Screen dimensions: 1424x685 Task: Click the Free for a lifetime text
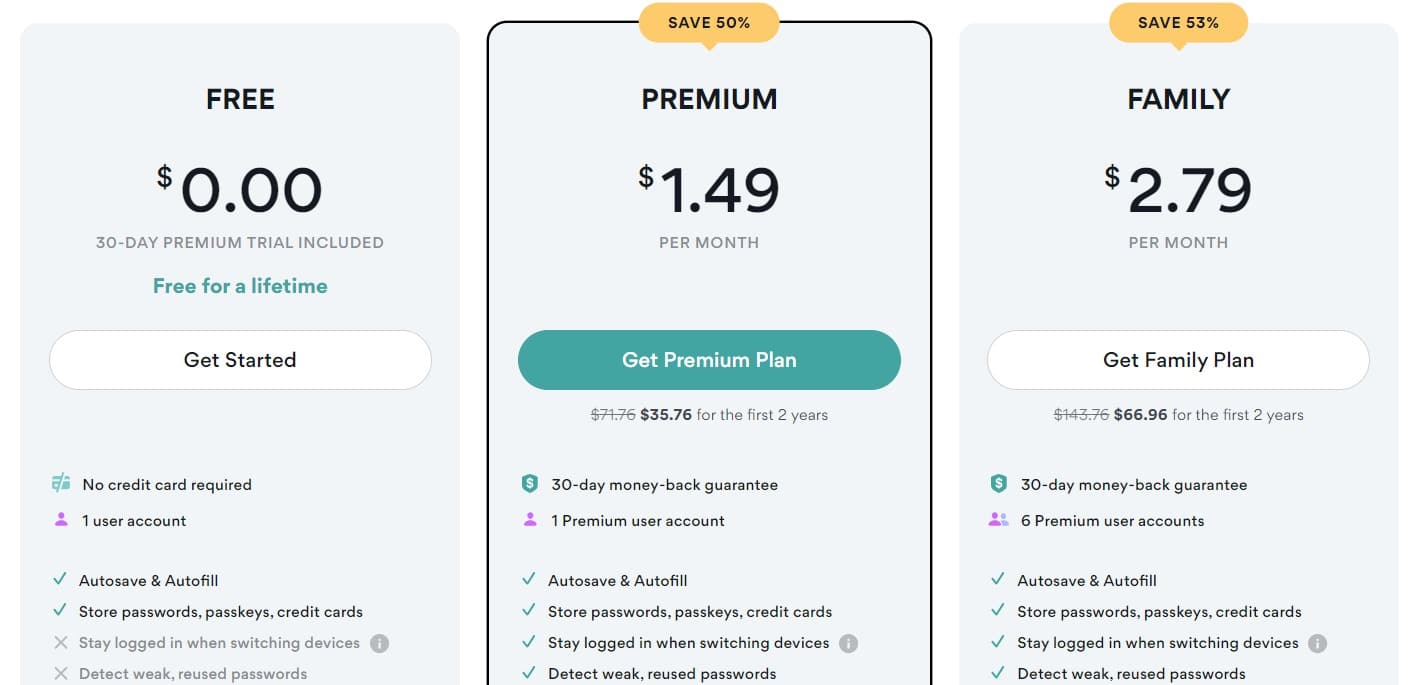coord(240,286)
